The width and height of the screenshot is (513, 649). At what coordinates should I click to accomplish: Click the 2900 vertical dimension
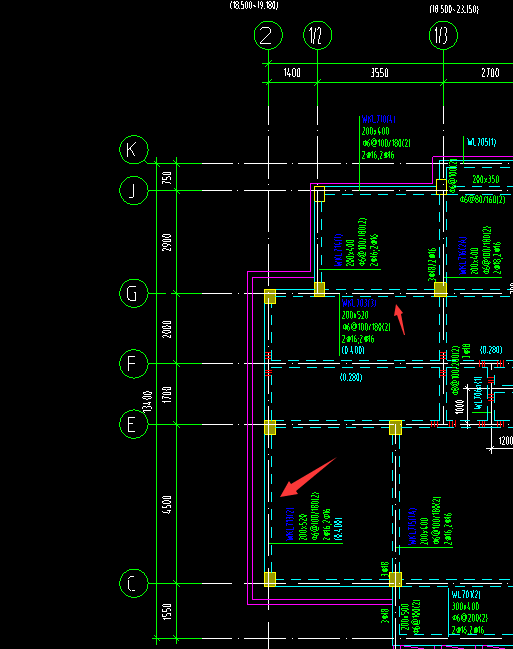(166, 242)
